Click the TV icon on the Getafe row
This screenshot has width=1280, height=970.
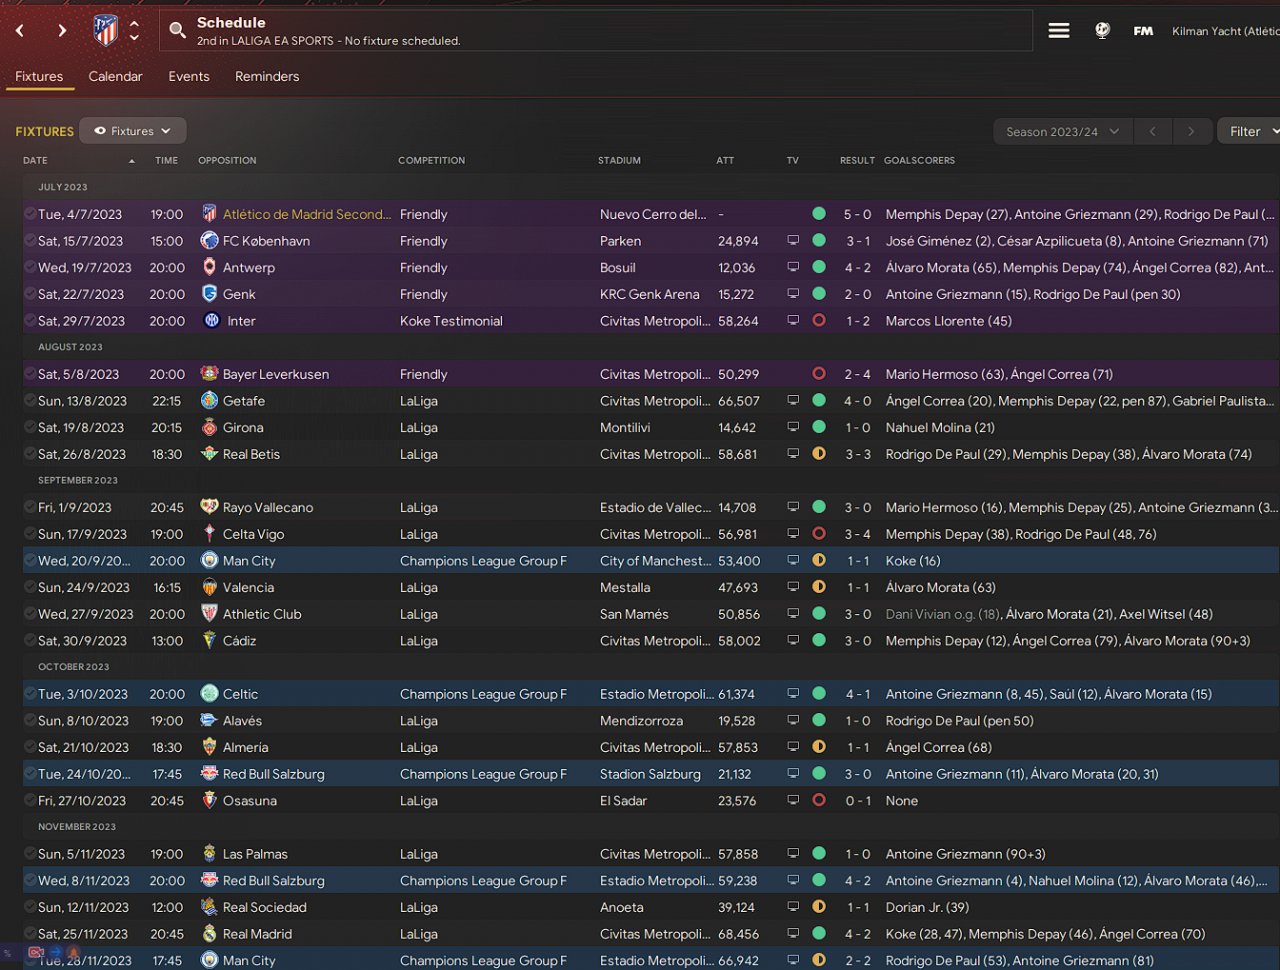[793, 401]
